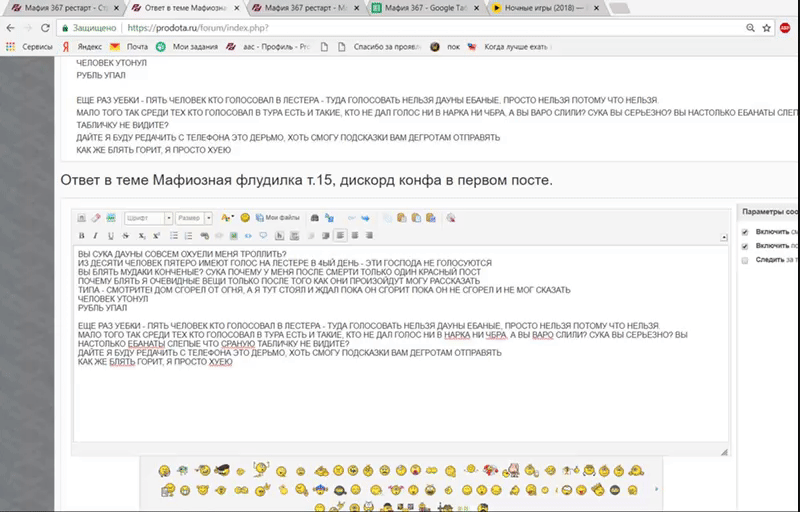Image resolution: width=800 pixels, height=512 pixels.
Task: Insert a code block
Action: (x=248, y=236)
